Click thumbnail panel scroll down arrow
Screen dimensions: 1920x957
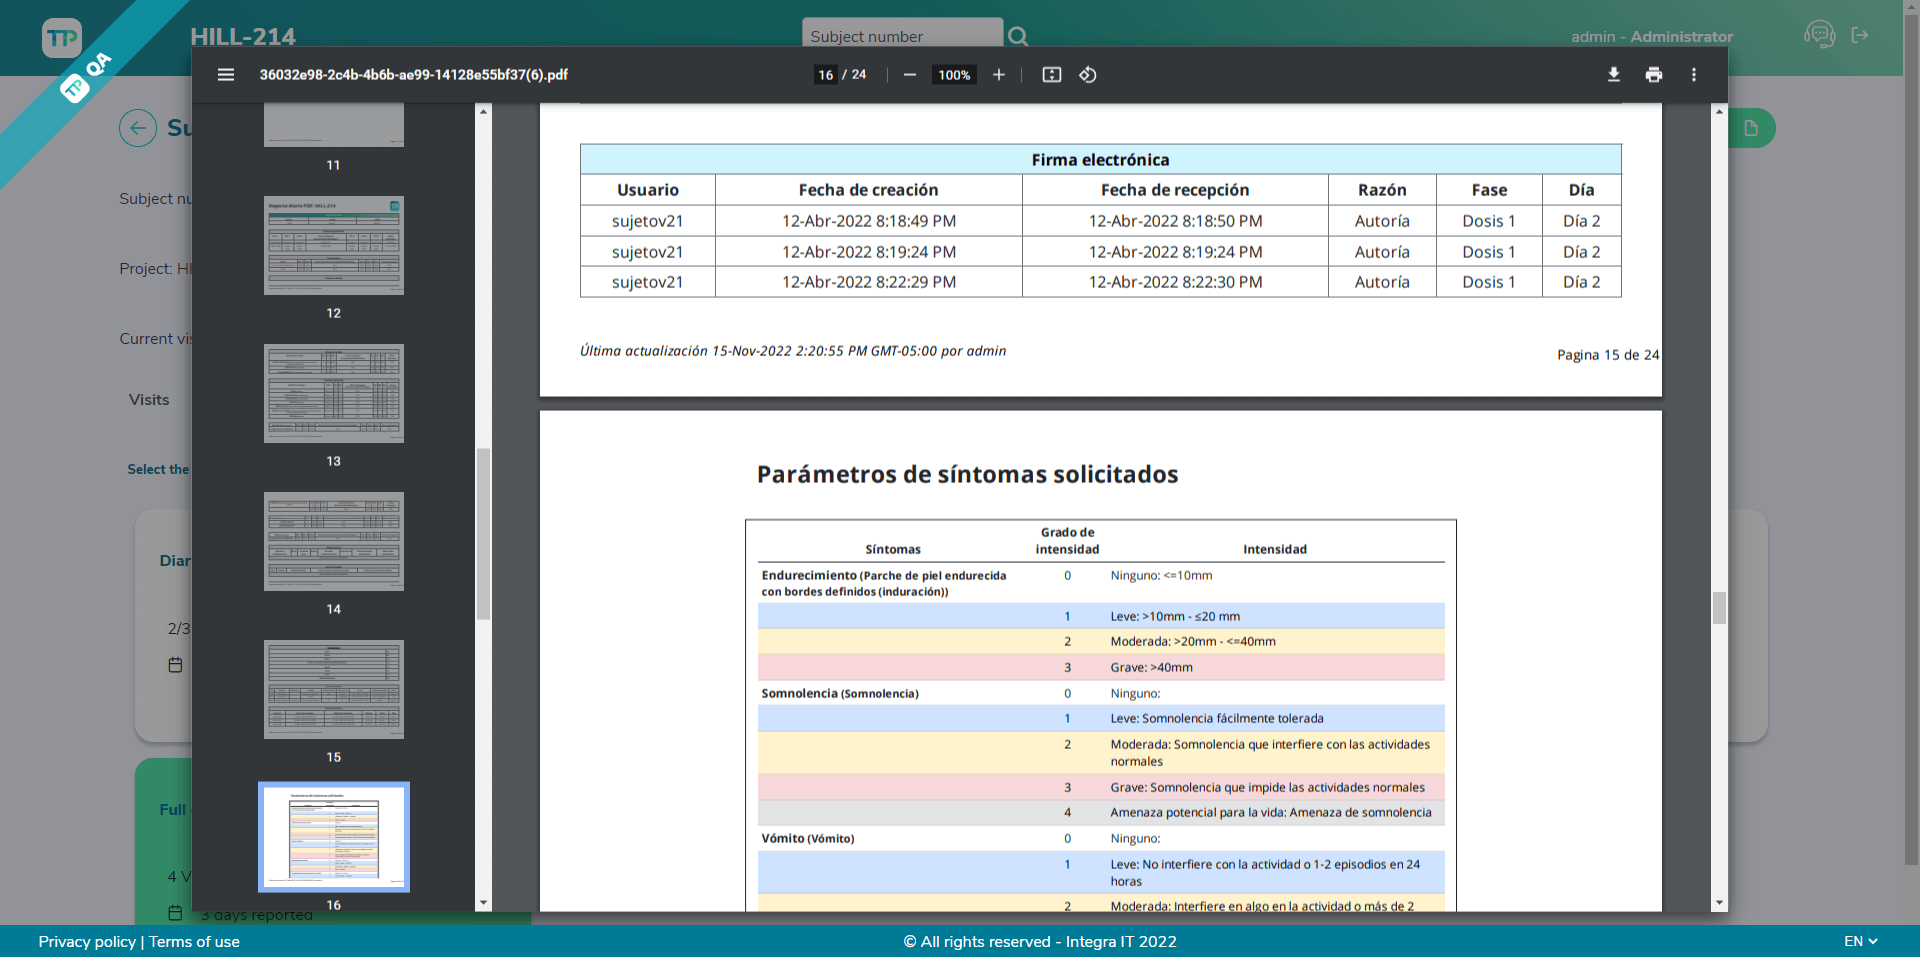pyautogui.click(x=484, y=903)
